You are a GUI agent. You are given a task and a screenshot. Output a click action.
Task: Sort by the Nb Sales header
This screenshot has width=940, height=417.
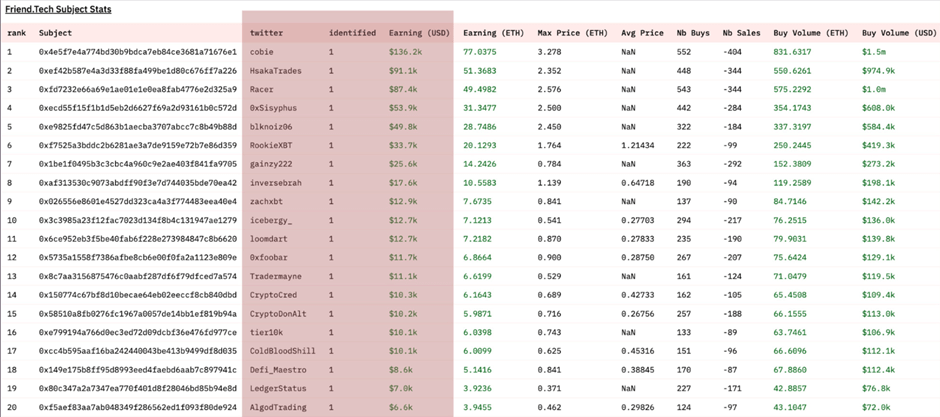742,34
